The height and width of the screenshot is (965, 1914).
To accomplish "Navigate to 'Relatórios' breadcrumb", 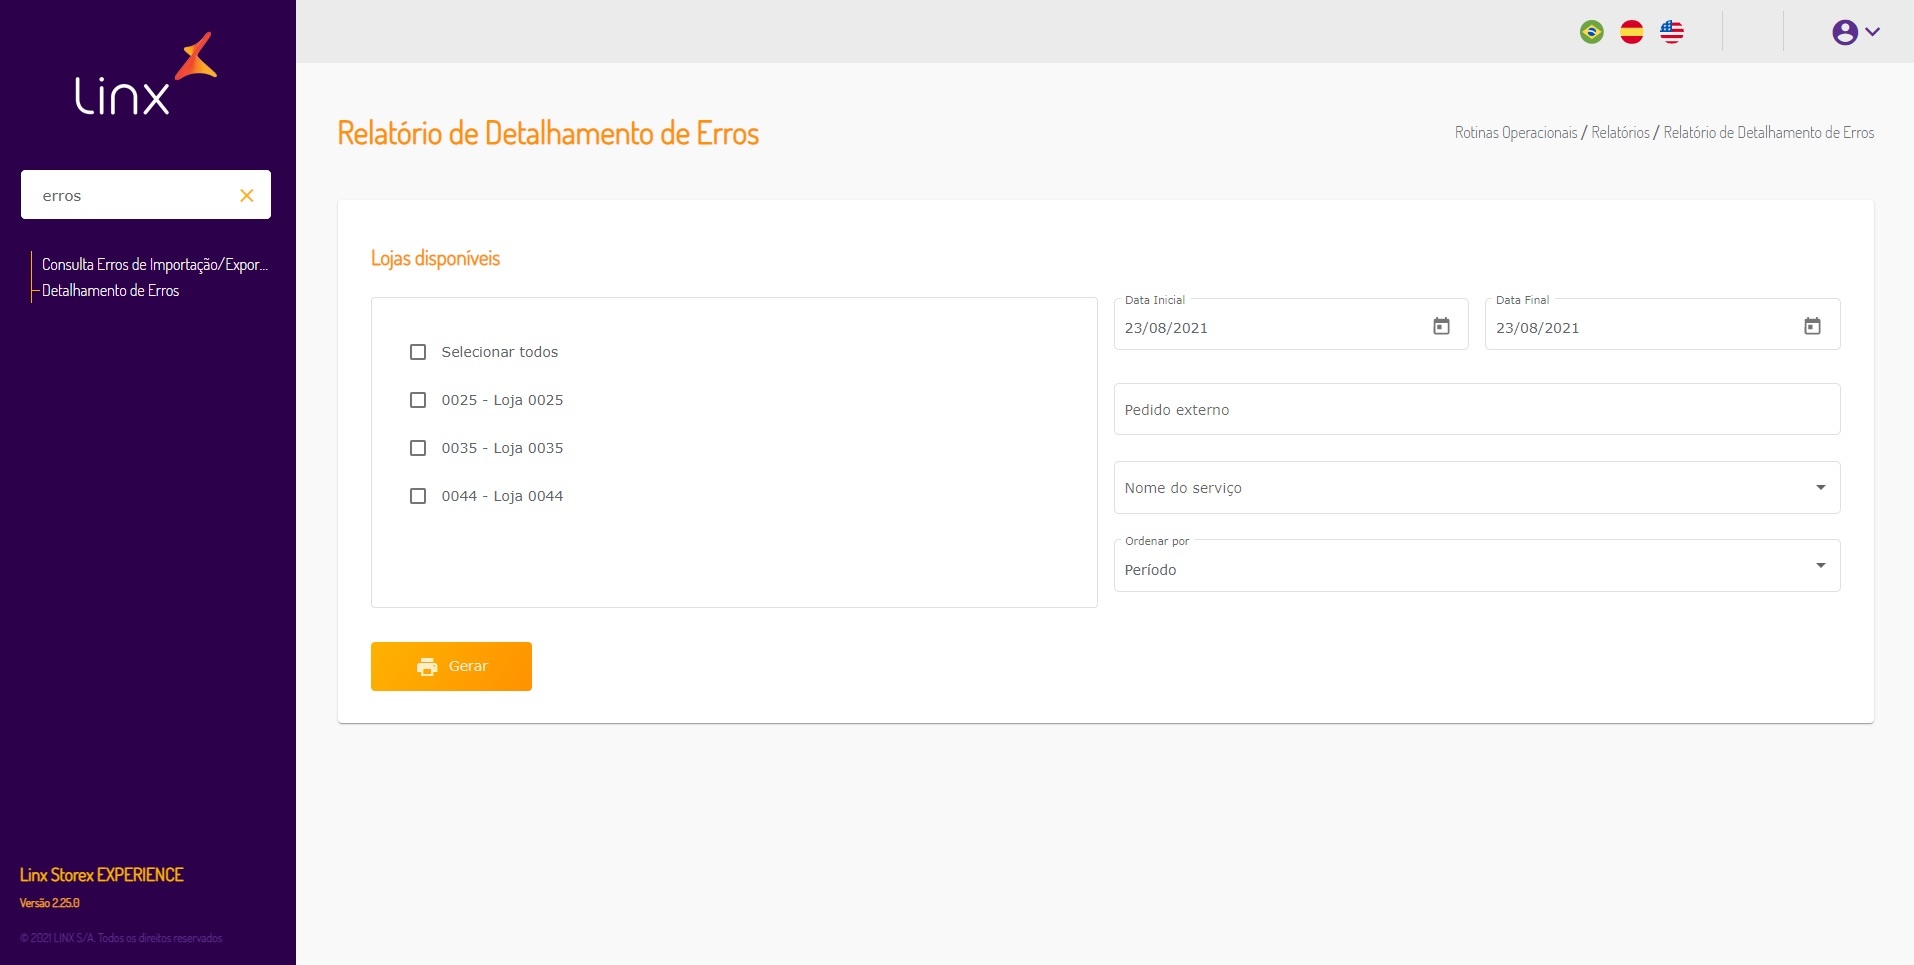I will [x=1620, y=132].
